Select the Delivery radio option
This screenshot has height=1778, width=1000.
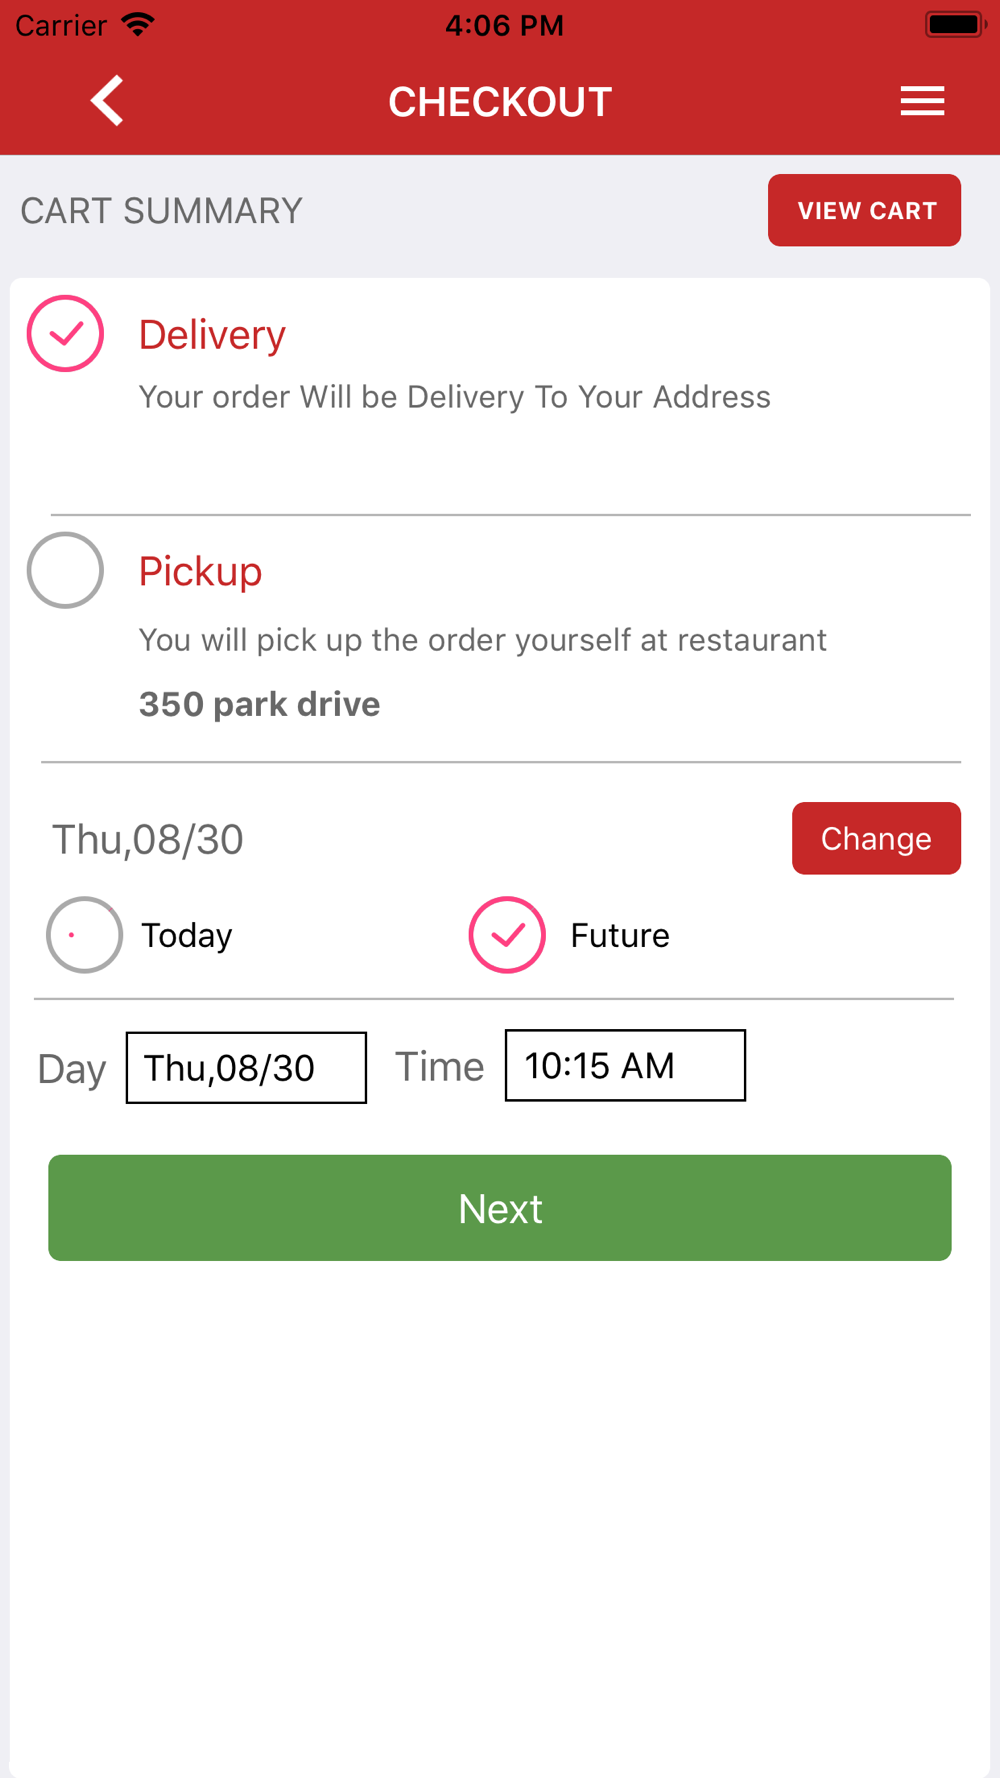[x=65, y=334]
